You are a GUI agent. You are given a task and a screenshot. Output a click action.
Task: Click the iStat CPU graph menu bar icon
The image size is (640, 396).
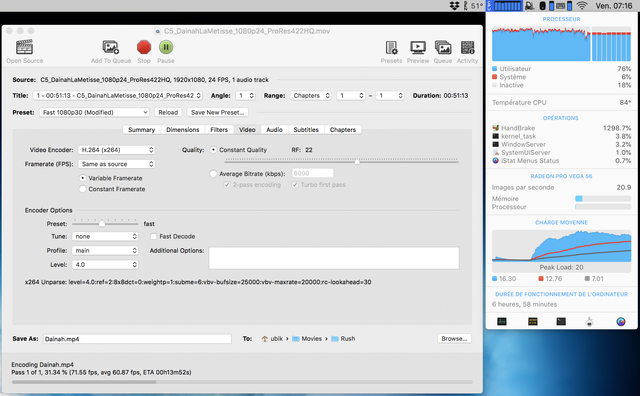pyautogui.click(x=504, y=6)
